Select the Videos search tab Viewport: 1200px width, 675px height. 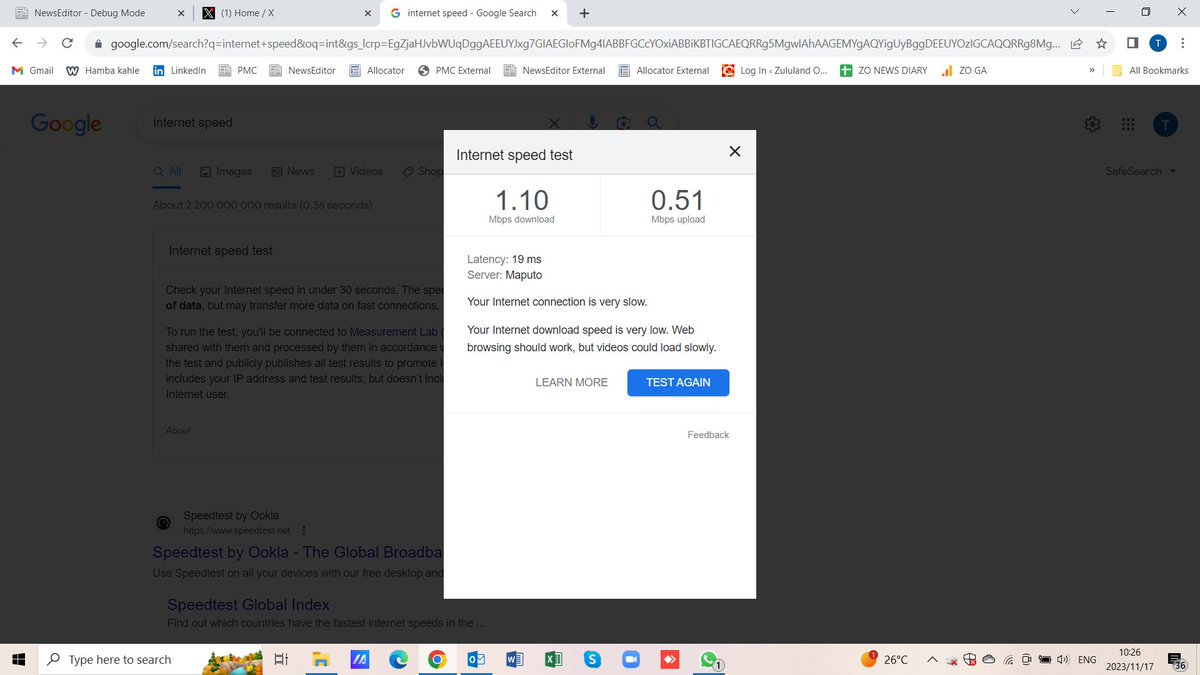tap(359, 171)
